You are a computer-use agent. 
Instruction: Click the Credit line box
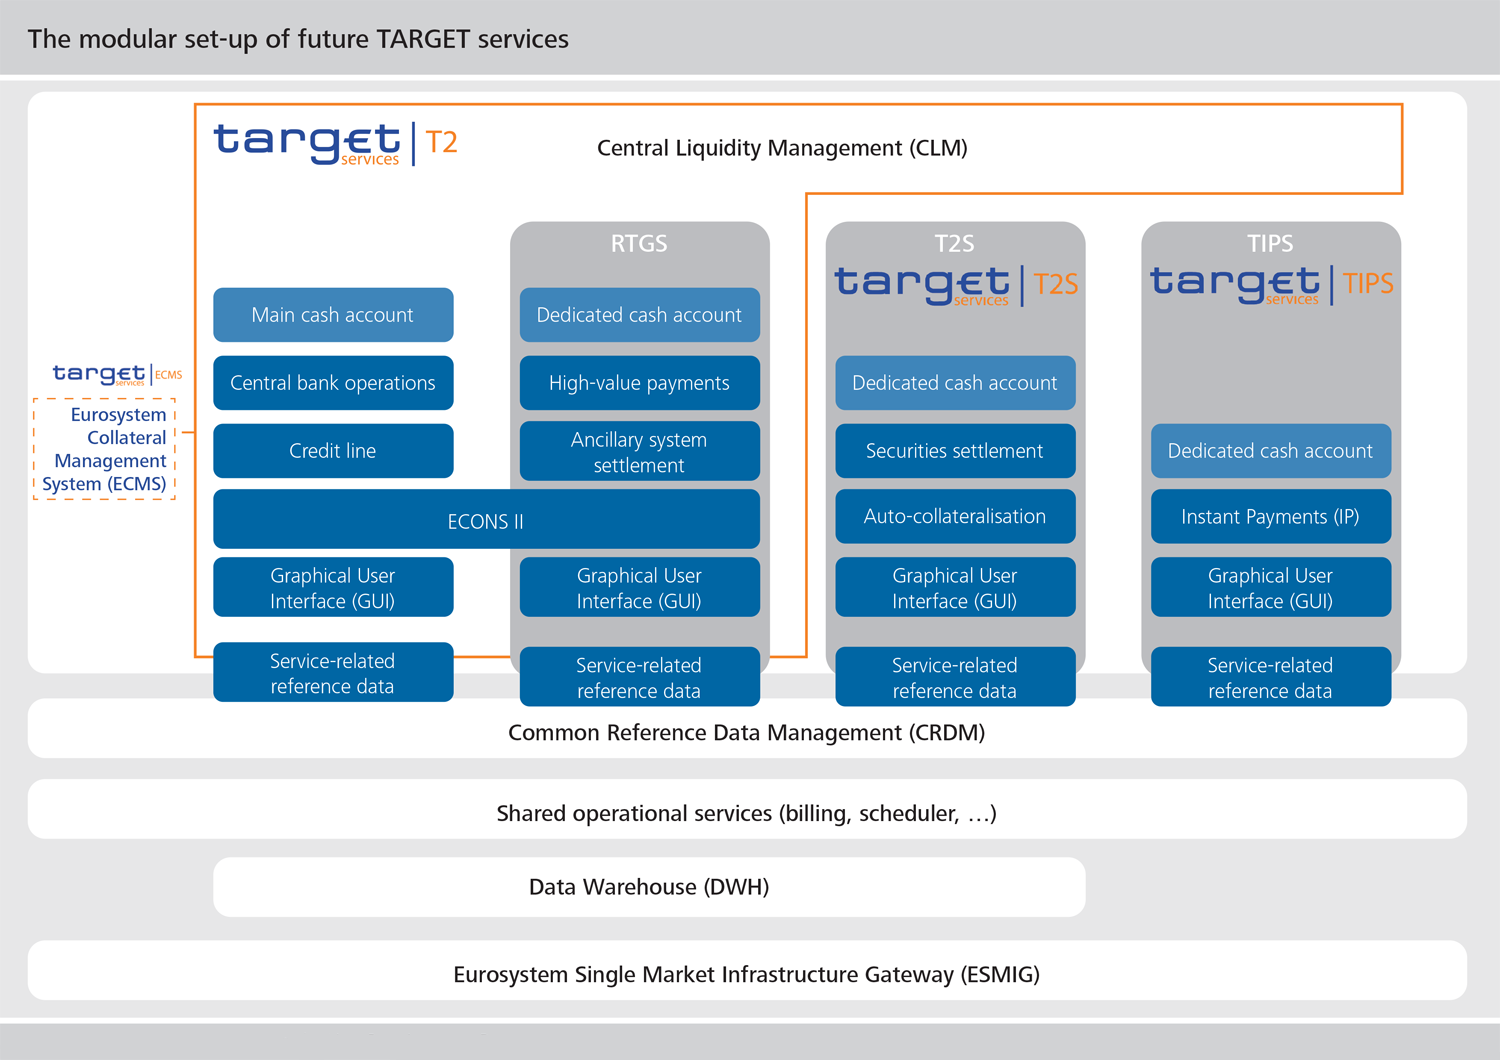tap(333, 451)
